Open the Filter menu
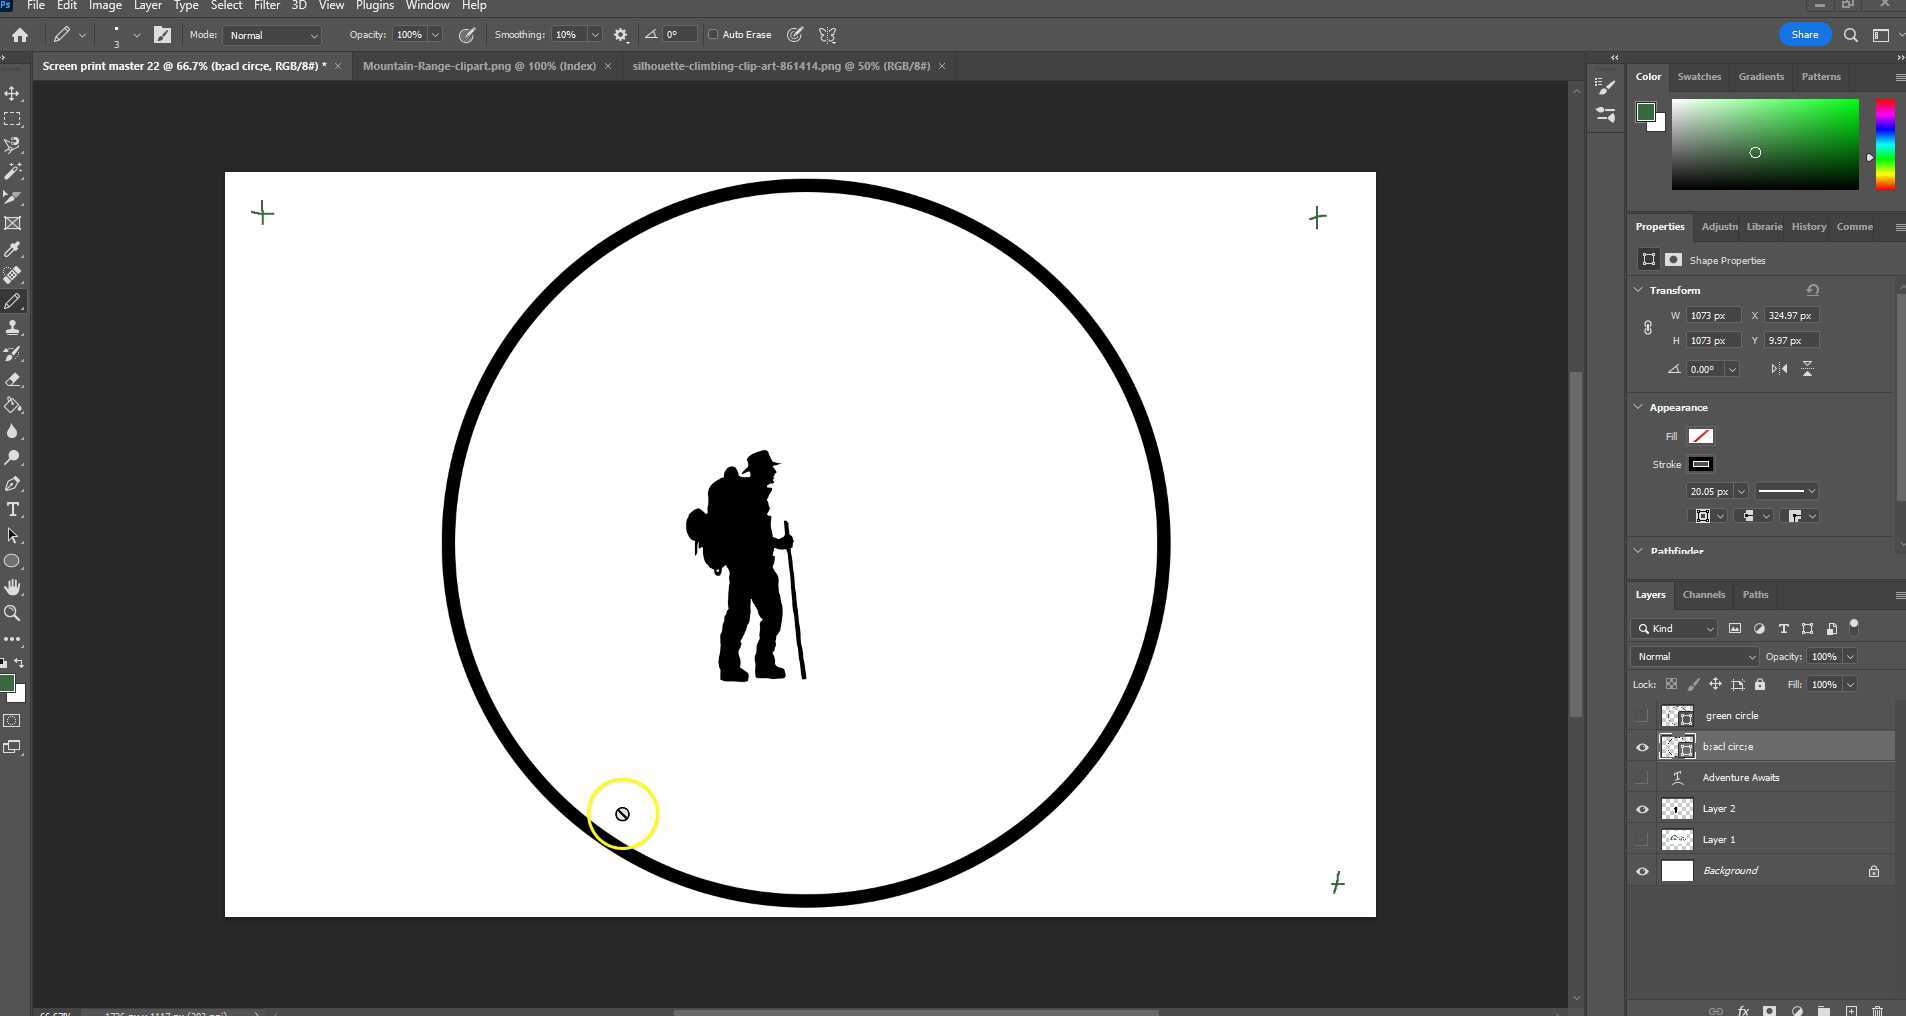Screen dimensions: 1906x1016 pyautogui.click(x=266, y=6)
